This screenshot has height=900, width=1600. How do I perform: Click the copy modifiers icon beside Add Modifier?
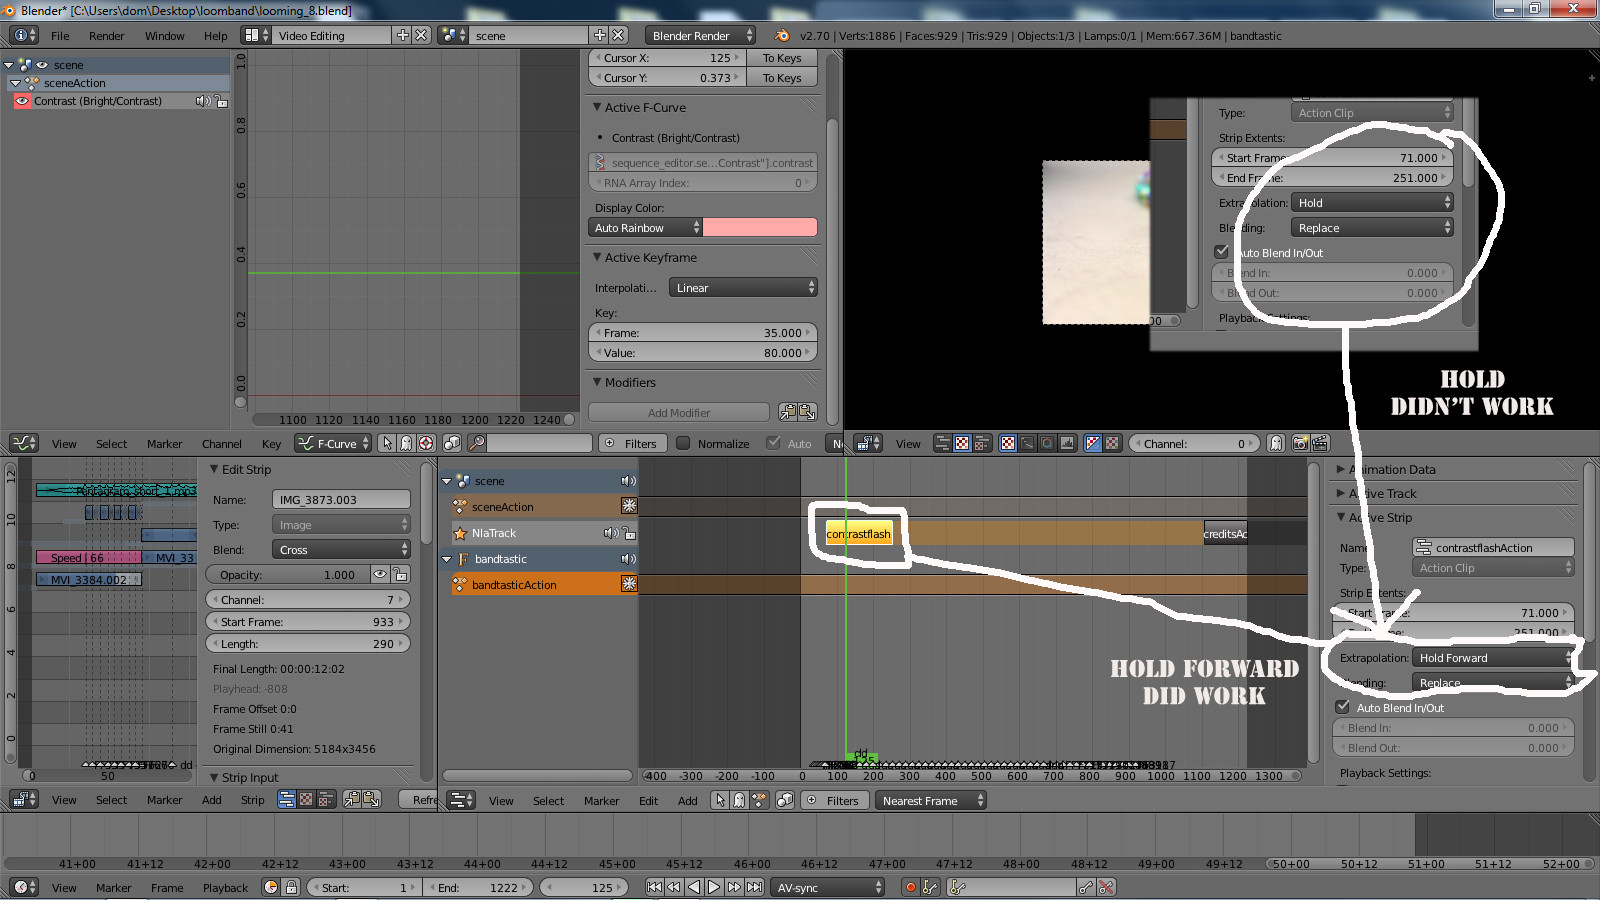[x=788, y=412]
